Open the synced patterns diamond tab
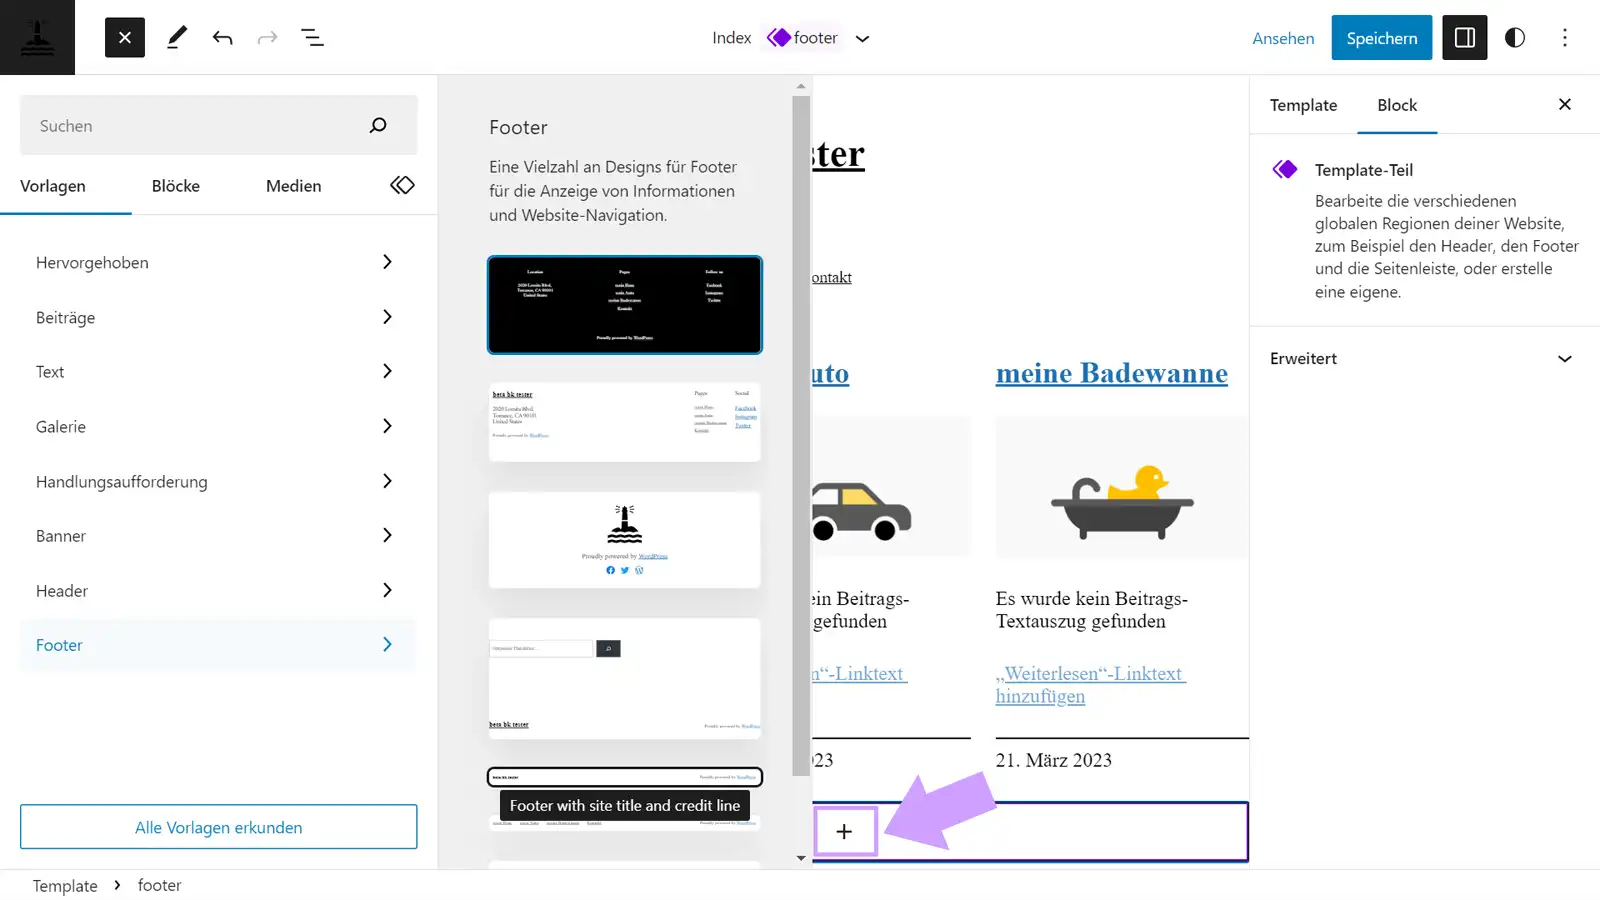This screenshot has height=900, width=1600. point(402,185)
